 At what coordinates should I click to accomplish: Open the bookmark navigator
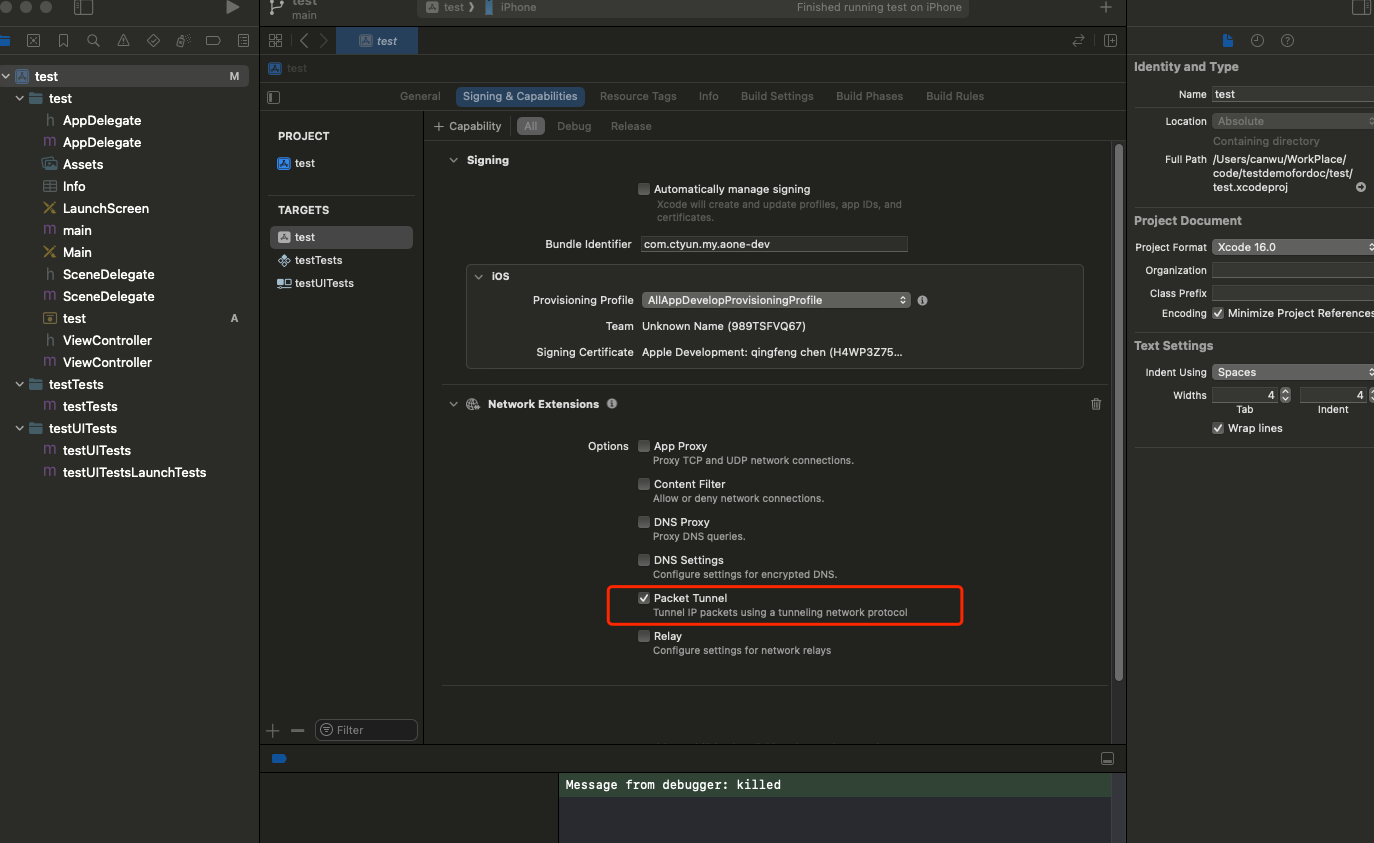click(x=63, y=41)
